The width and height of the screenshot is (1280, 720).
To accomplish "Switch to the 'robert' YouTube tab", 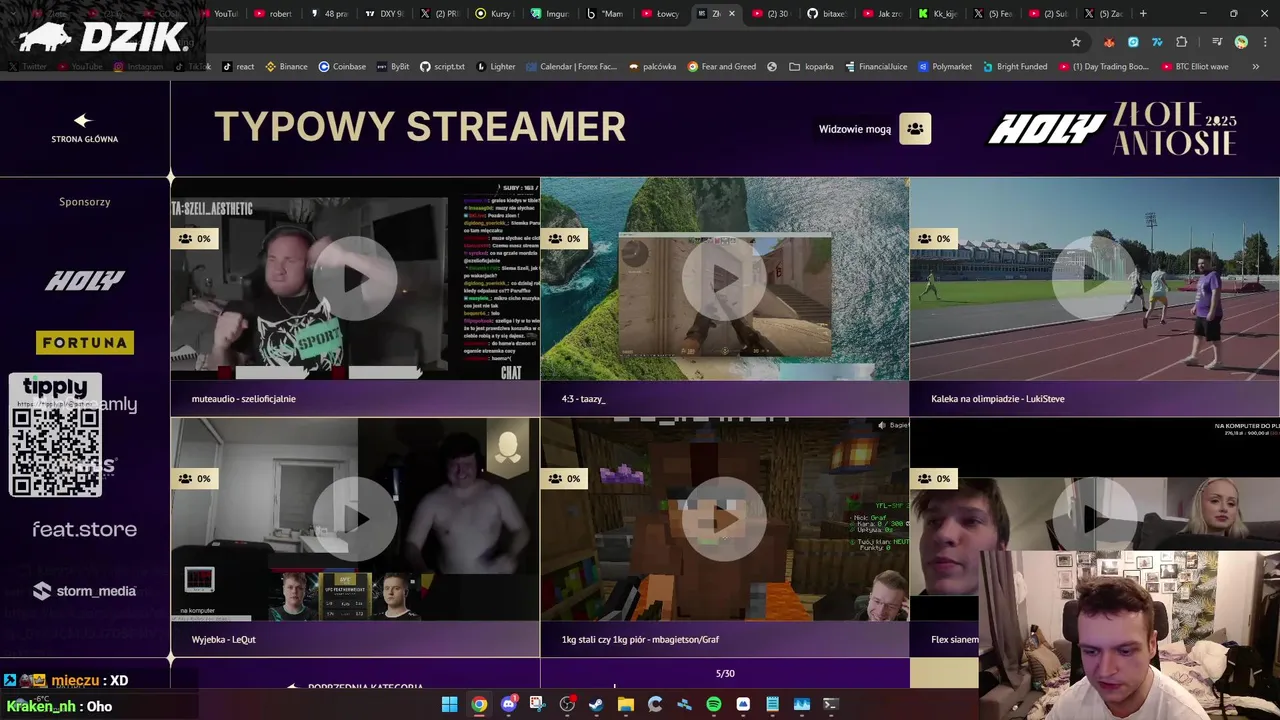I will tap(273, 13).
